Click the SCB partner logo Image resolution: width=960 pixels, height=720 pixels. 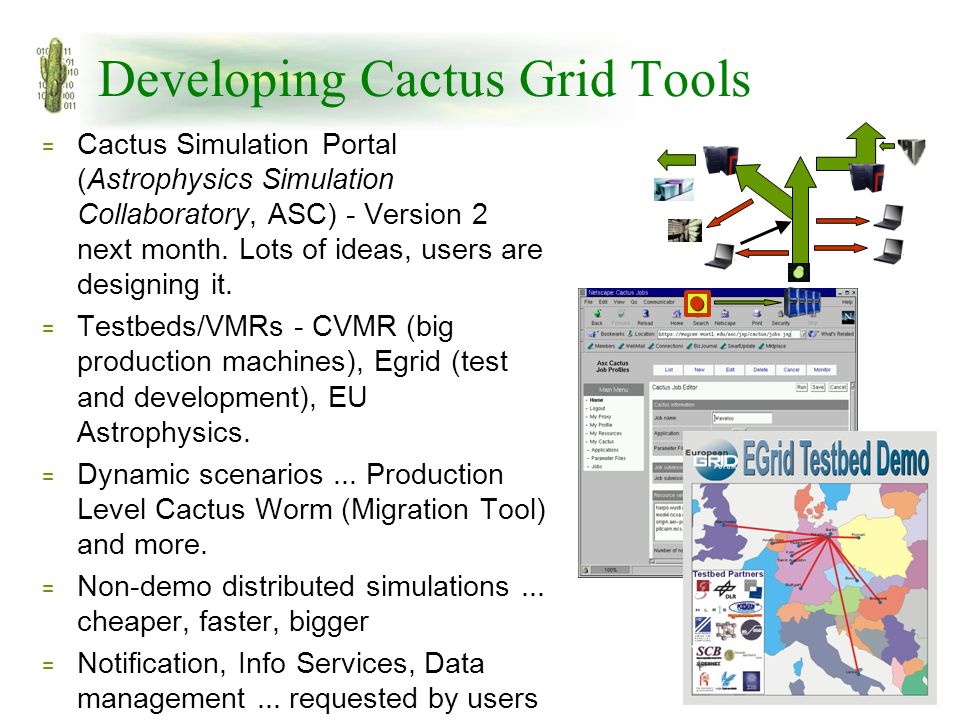pyautogui.click(x=708, y=651)
